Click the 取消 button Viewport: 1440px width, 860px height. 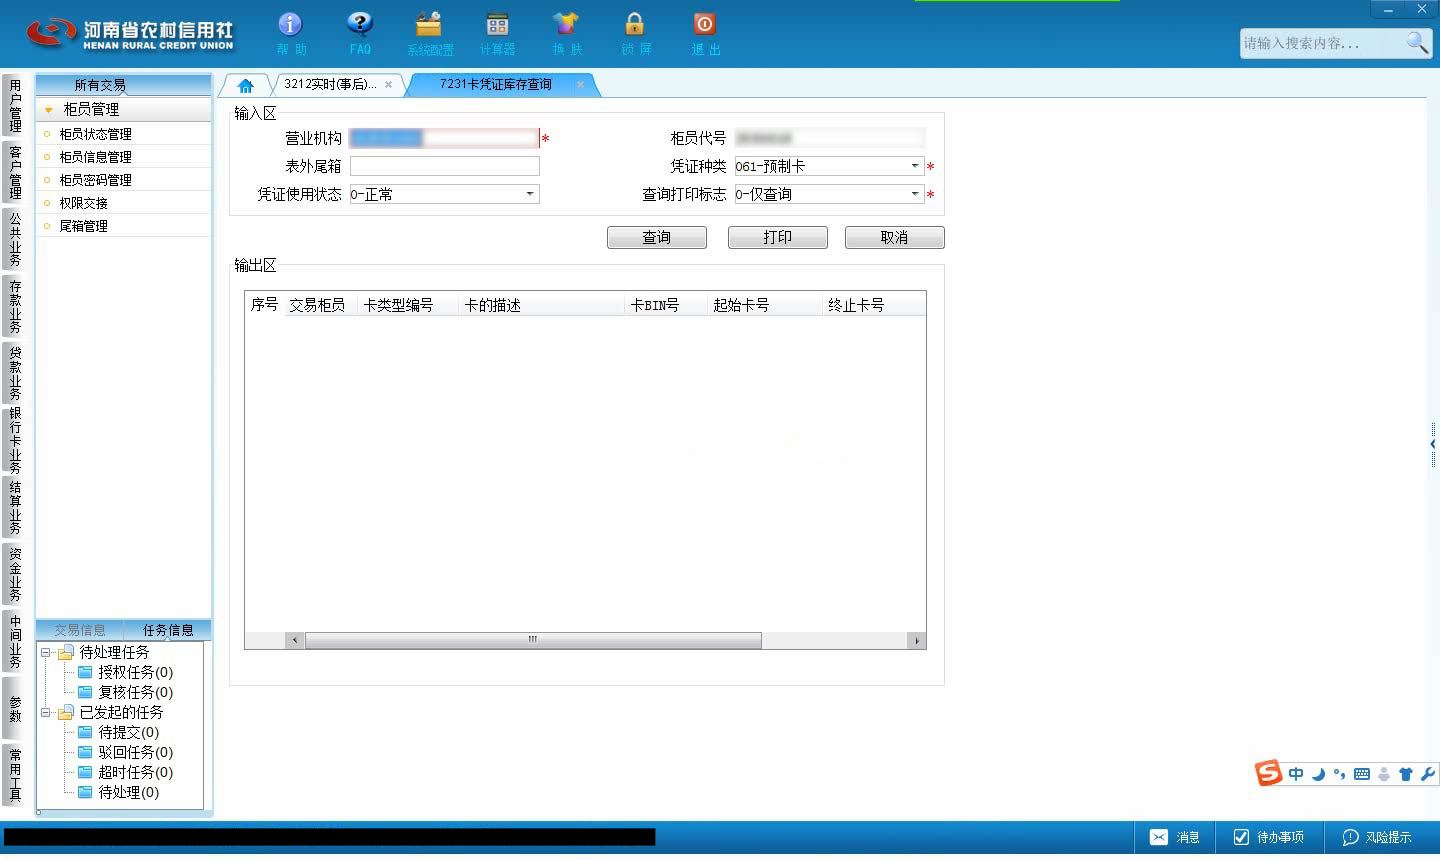(894, 237)
